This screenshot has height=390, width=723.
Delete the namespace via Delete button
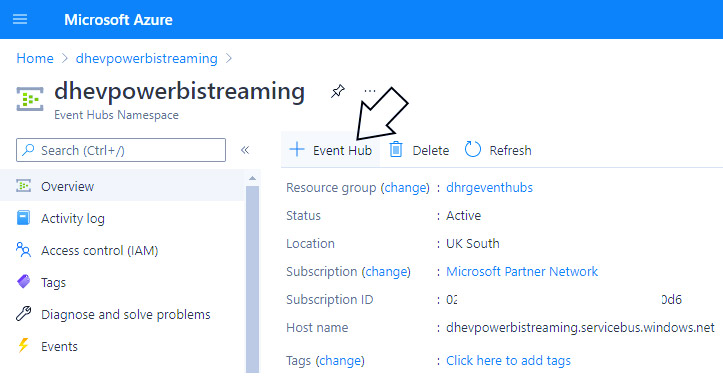pyautogui.click(x=419, y=150)
